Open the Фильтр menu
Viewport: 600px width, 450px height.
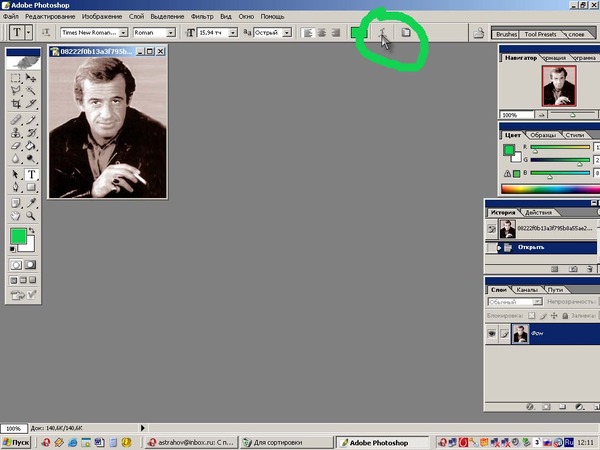pos(202,16)
